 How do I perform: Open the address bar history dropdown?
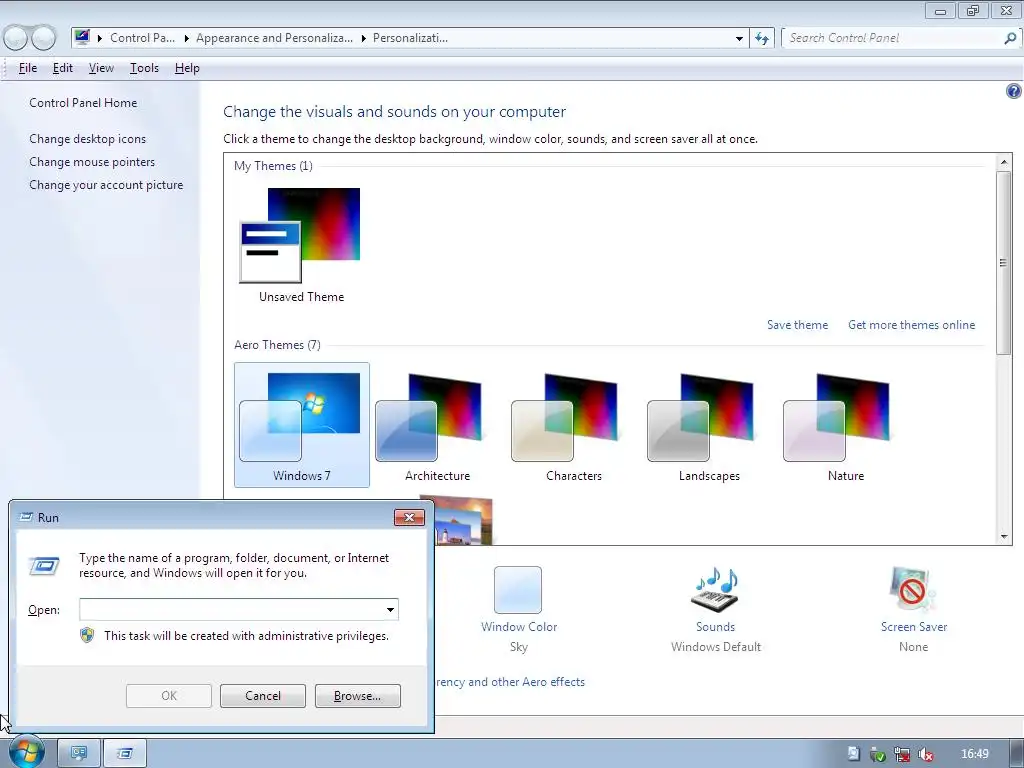(x=739, y=39)
